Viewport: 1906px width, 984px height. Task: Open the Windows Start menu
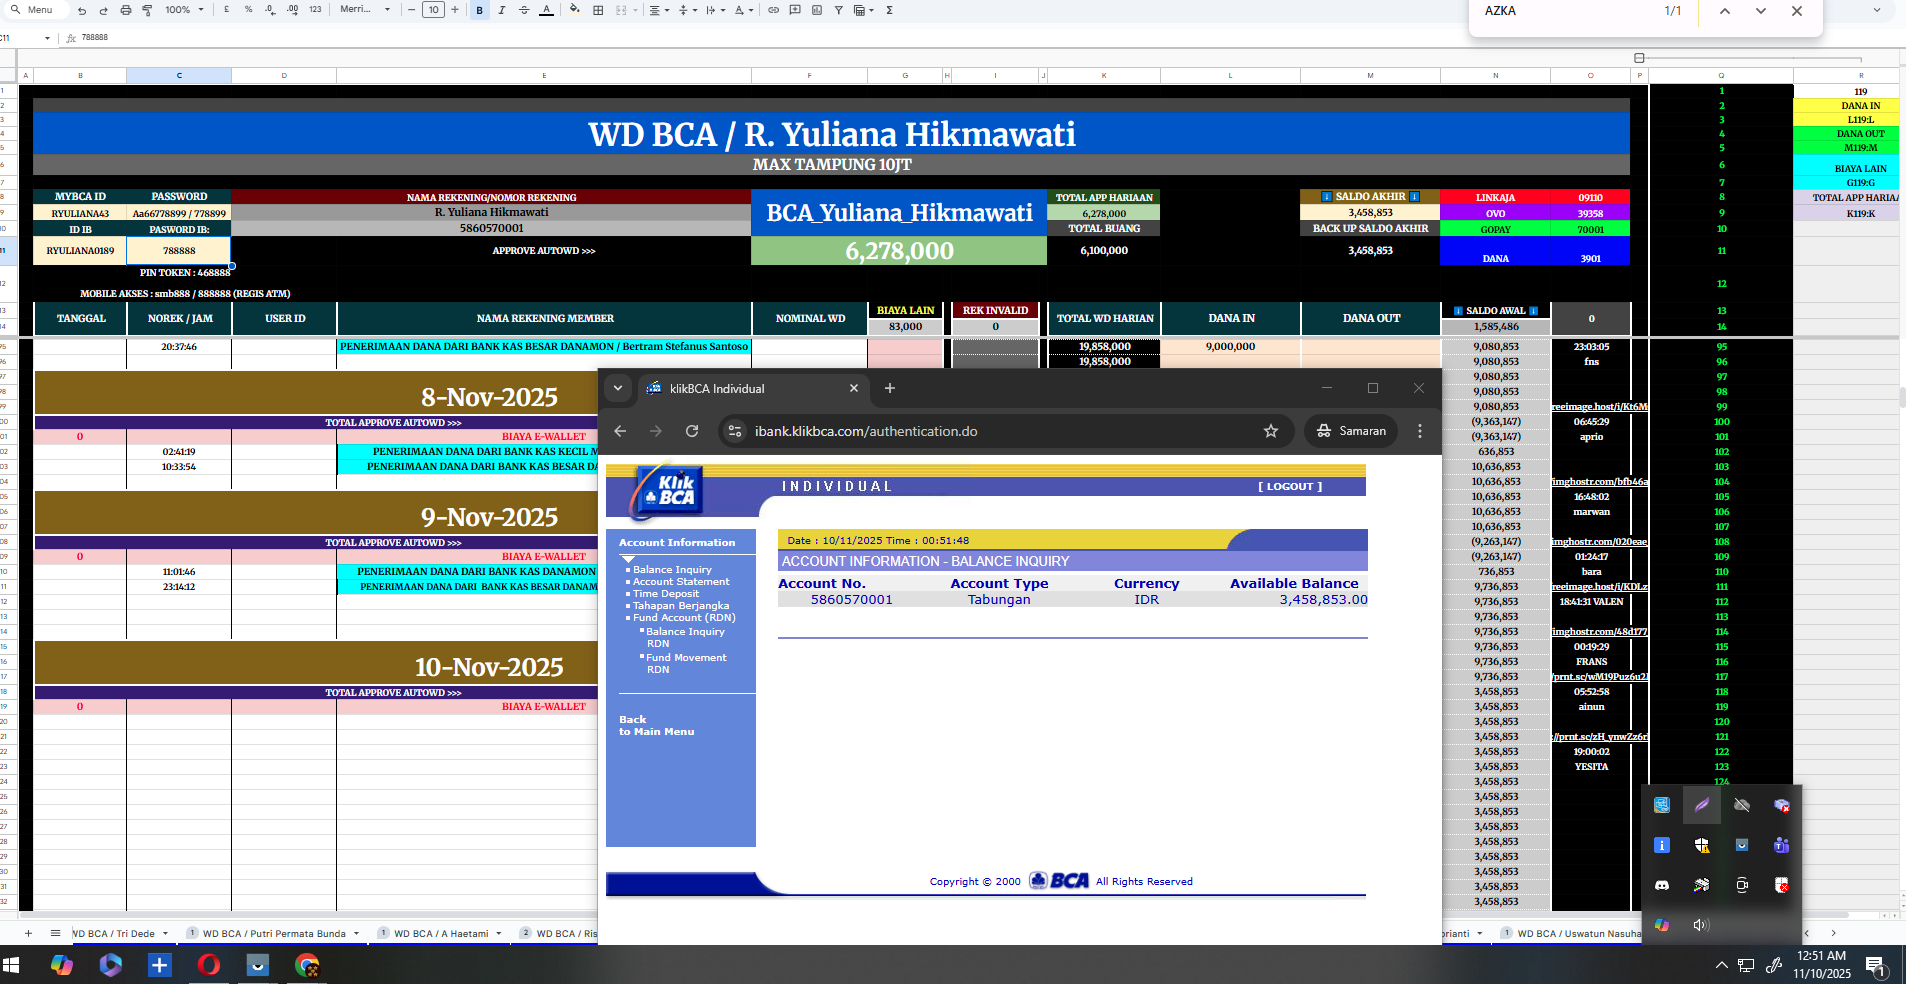coord(12,965)
